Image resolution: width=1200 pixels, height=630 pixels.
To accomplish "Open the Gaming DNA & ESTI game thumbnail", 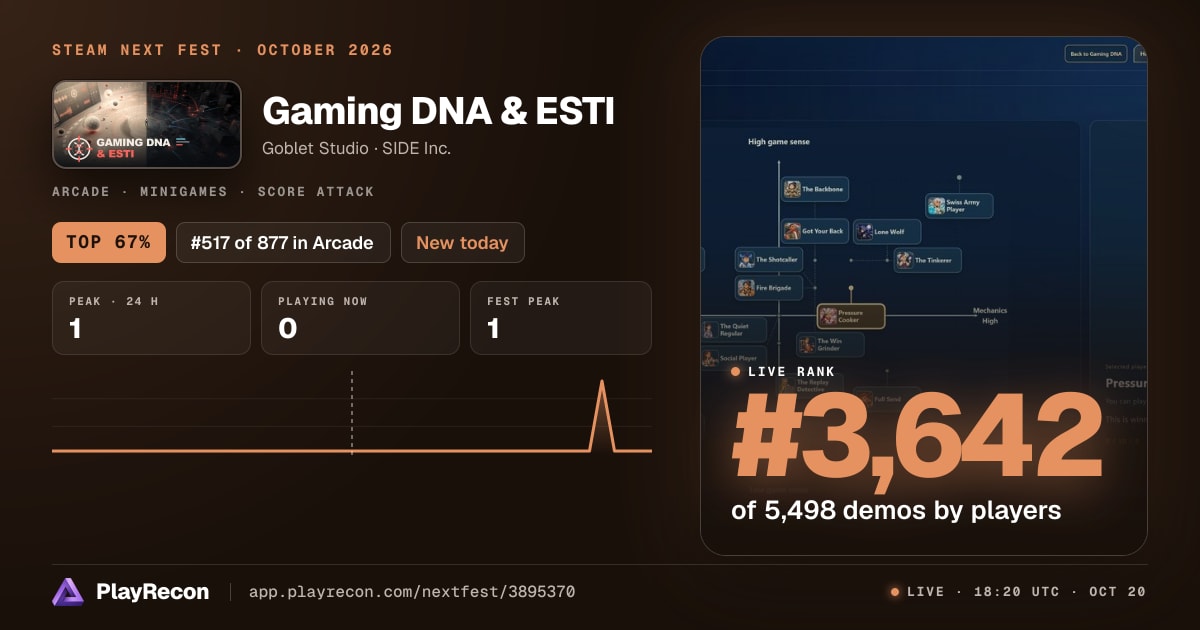I will pos(147,124).
